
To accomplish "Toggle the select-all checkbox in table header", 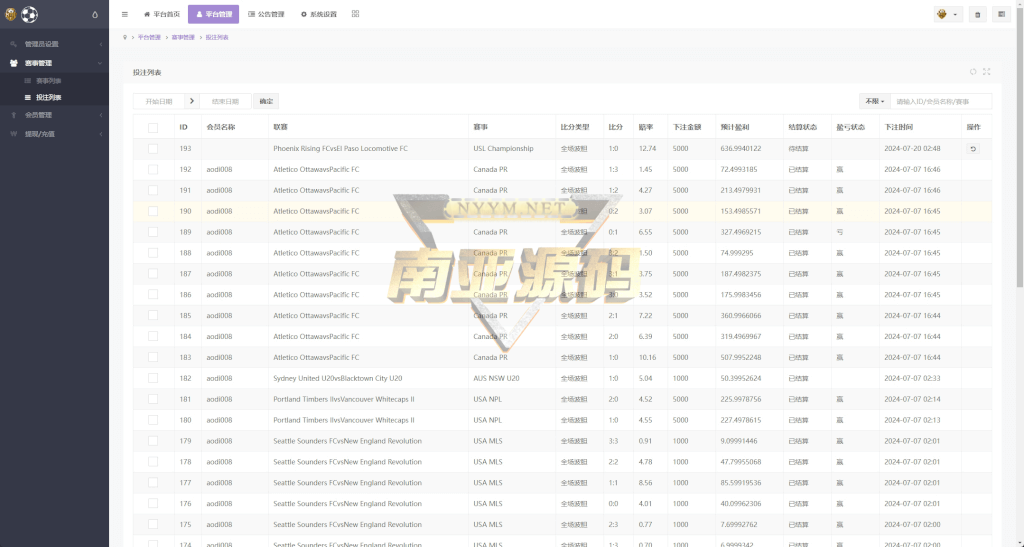I will 153,127.
